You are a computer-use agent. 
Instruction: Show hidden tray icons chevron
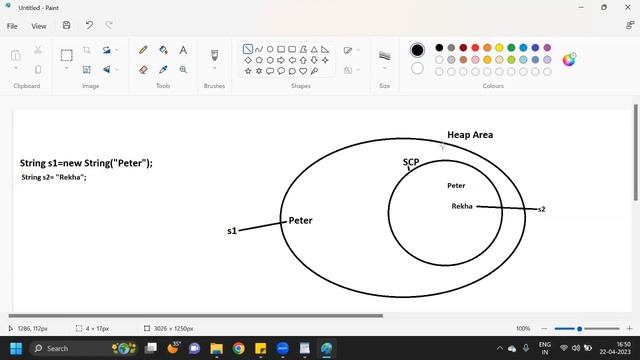pyautogui.click(x=500, y=349)
